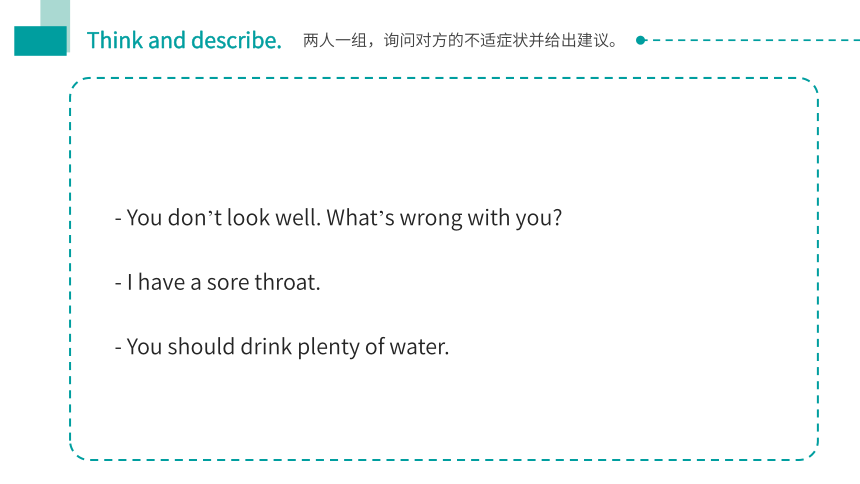860x484 pixels.
Task: Click the sentence 'You don't look well.'
Action: 224,217
